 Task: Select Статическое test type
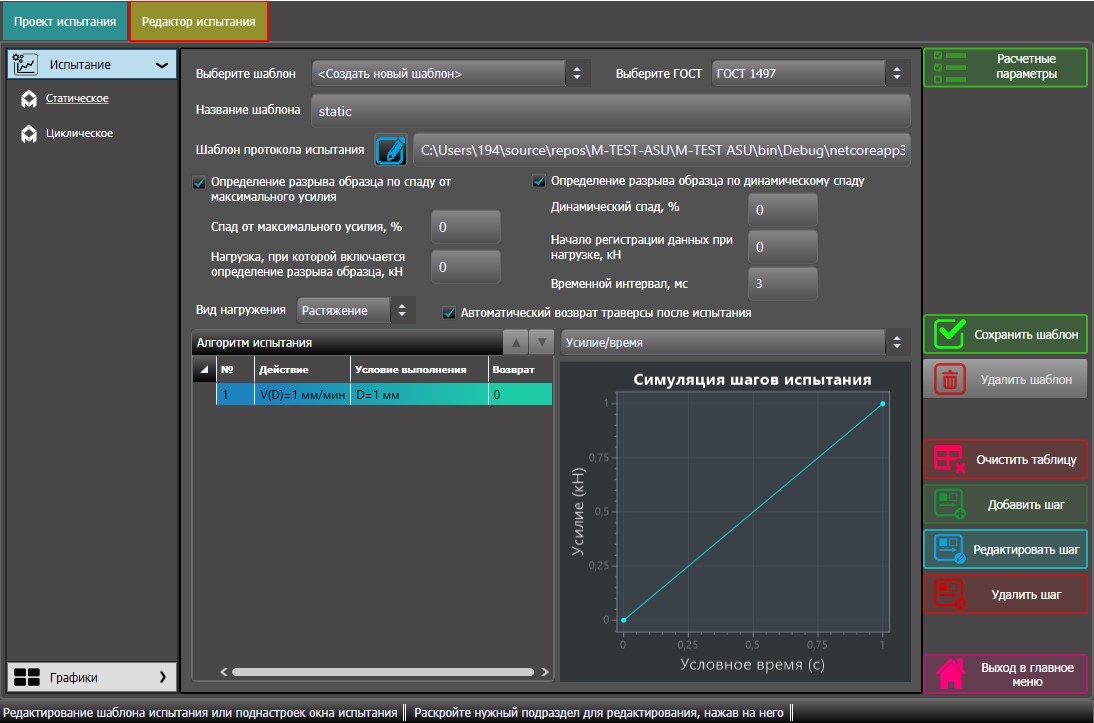(77, 98)
